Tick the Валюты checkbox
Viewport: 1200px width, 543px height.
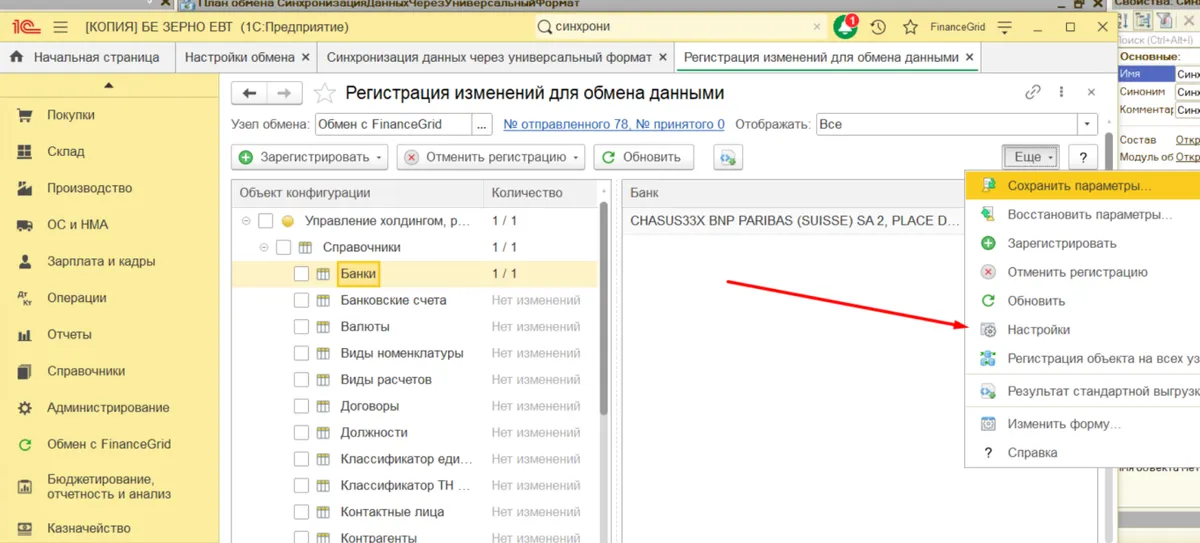click(301, 327)
